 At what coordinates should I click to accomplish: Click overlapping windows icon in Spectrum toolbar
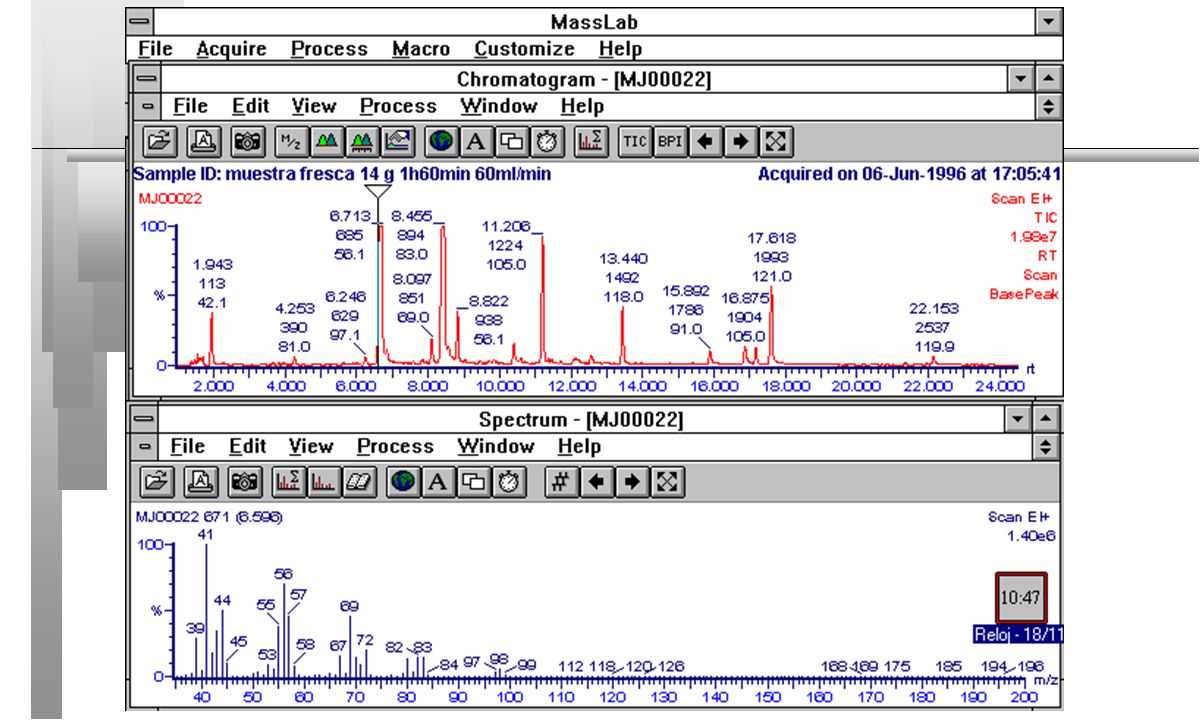tap(476, 482)
